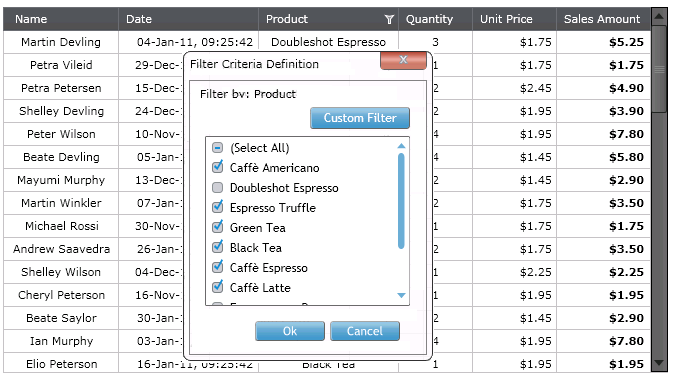Screen dimensions: 673x377
Task: Click the $4.90 sales amount cell
Action: (603, 88)
